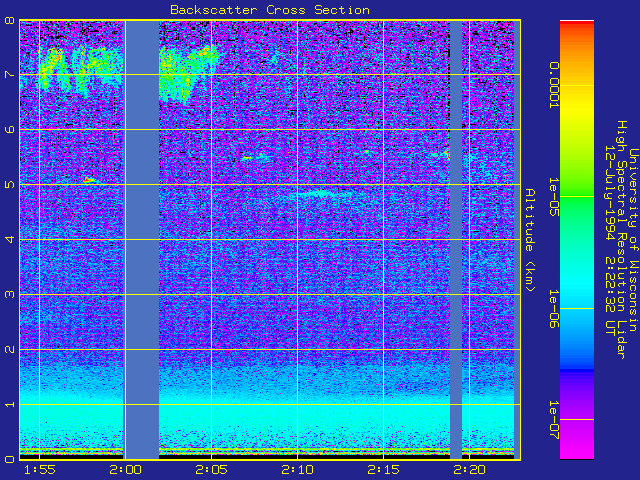Click the 2:10 time axis label
This screenshot has width=640, height=480.
pos(298,470)
